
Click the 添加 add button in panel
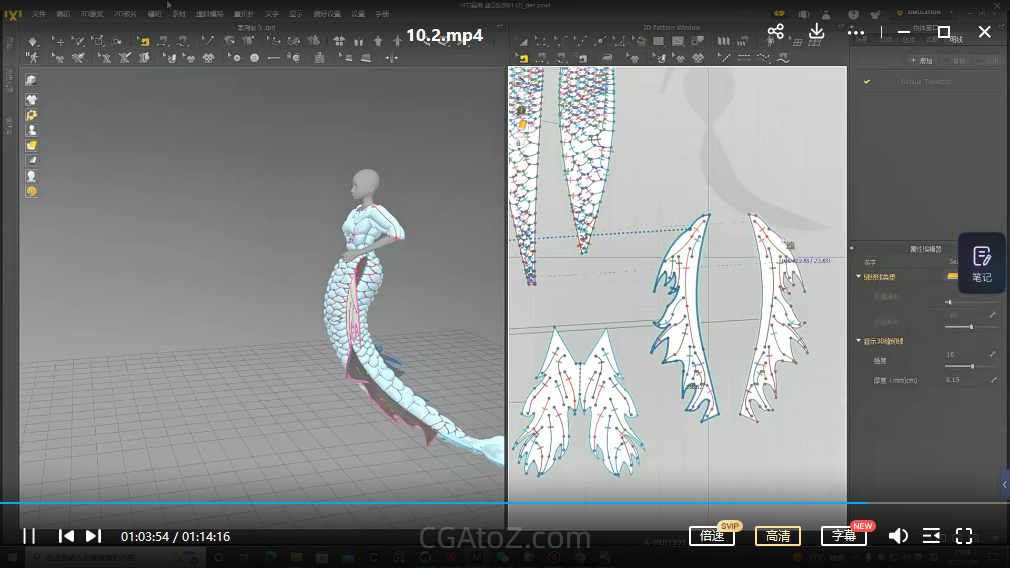pyautogui.click(x=921, y=61)
